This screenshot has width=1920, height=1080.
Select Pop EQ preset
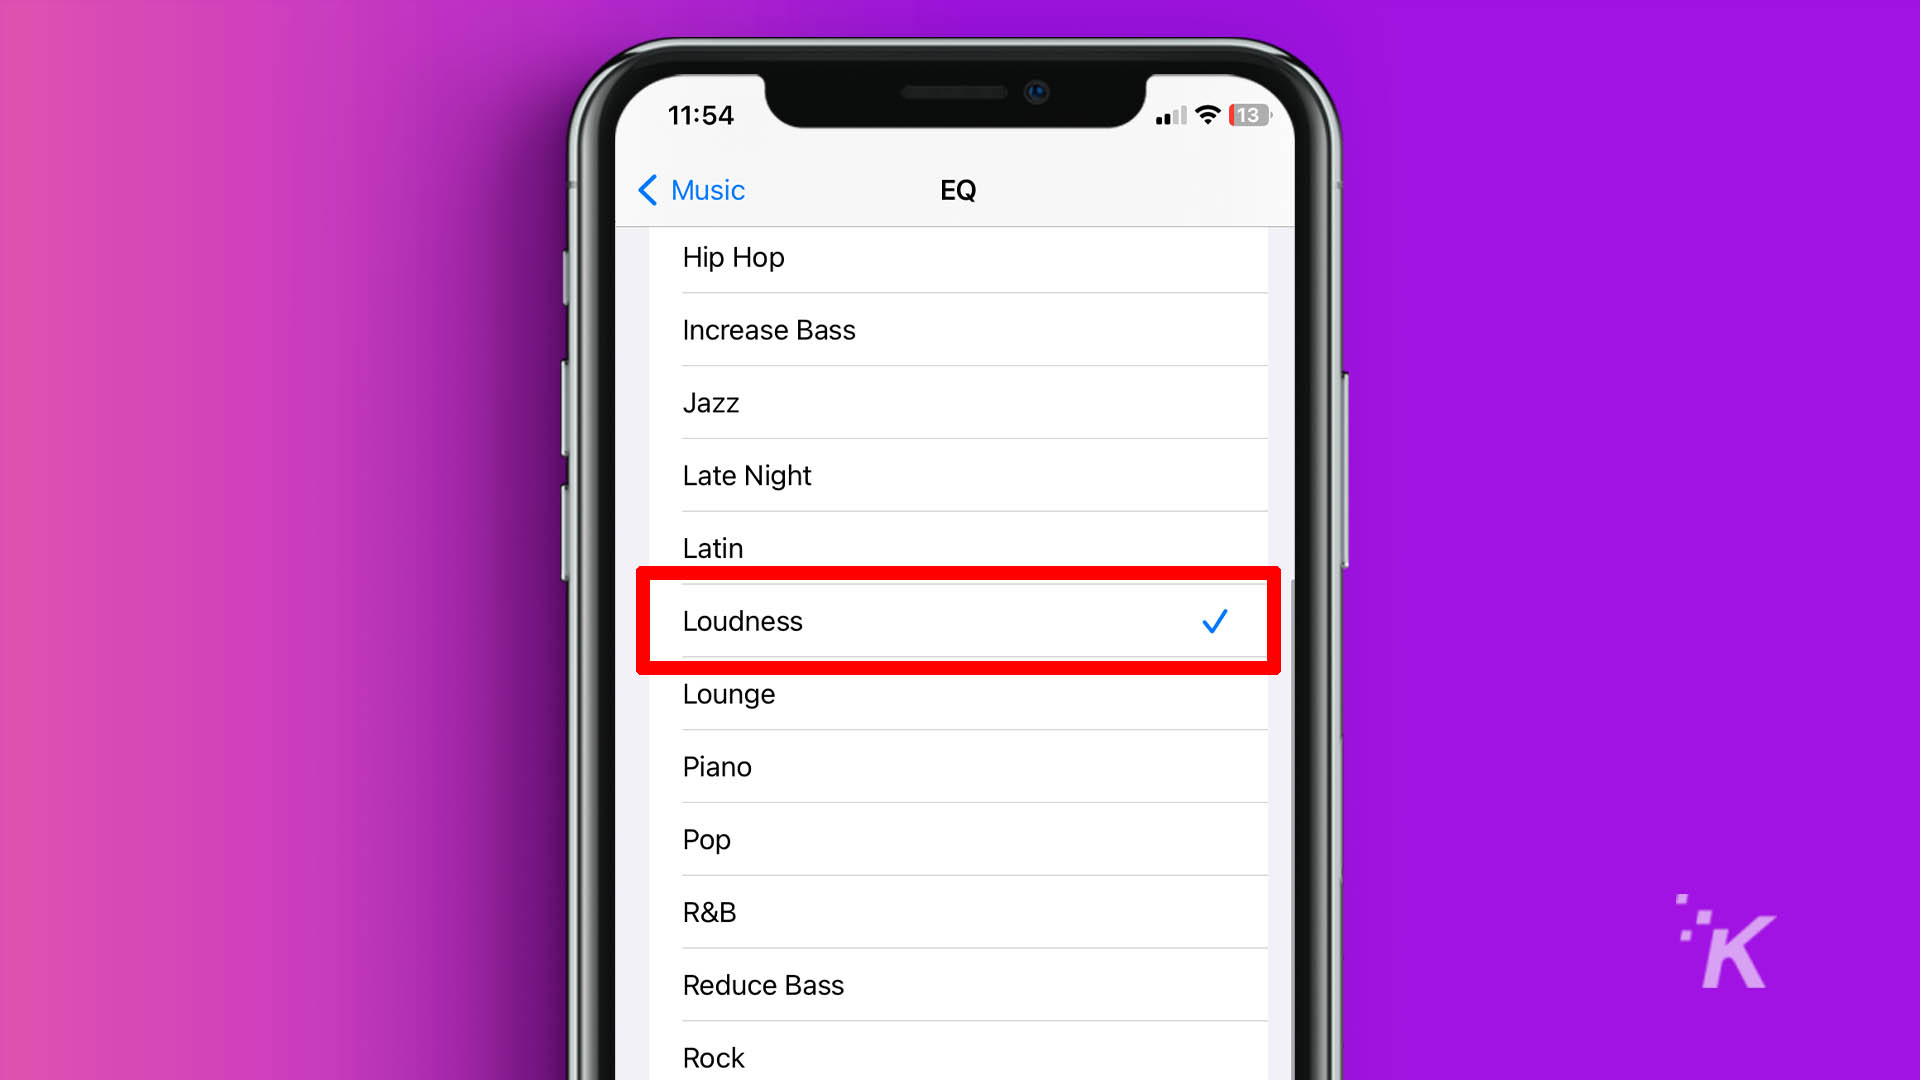point(960,839)
